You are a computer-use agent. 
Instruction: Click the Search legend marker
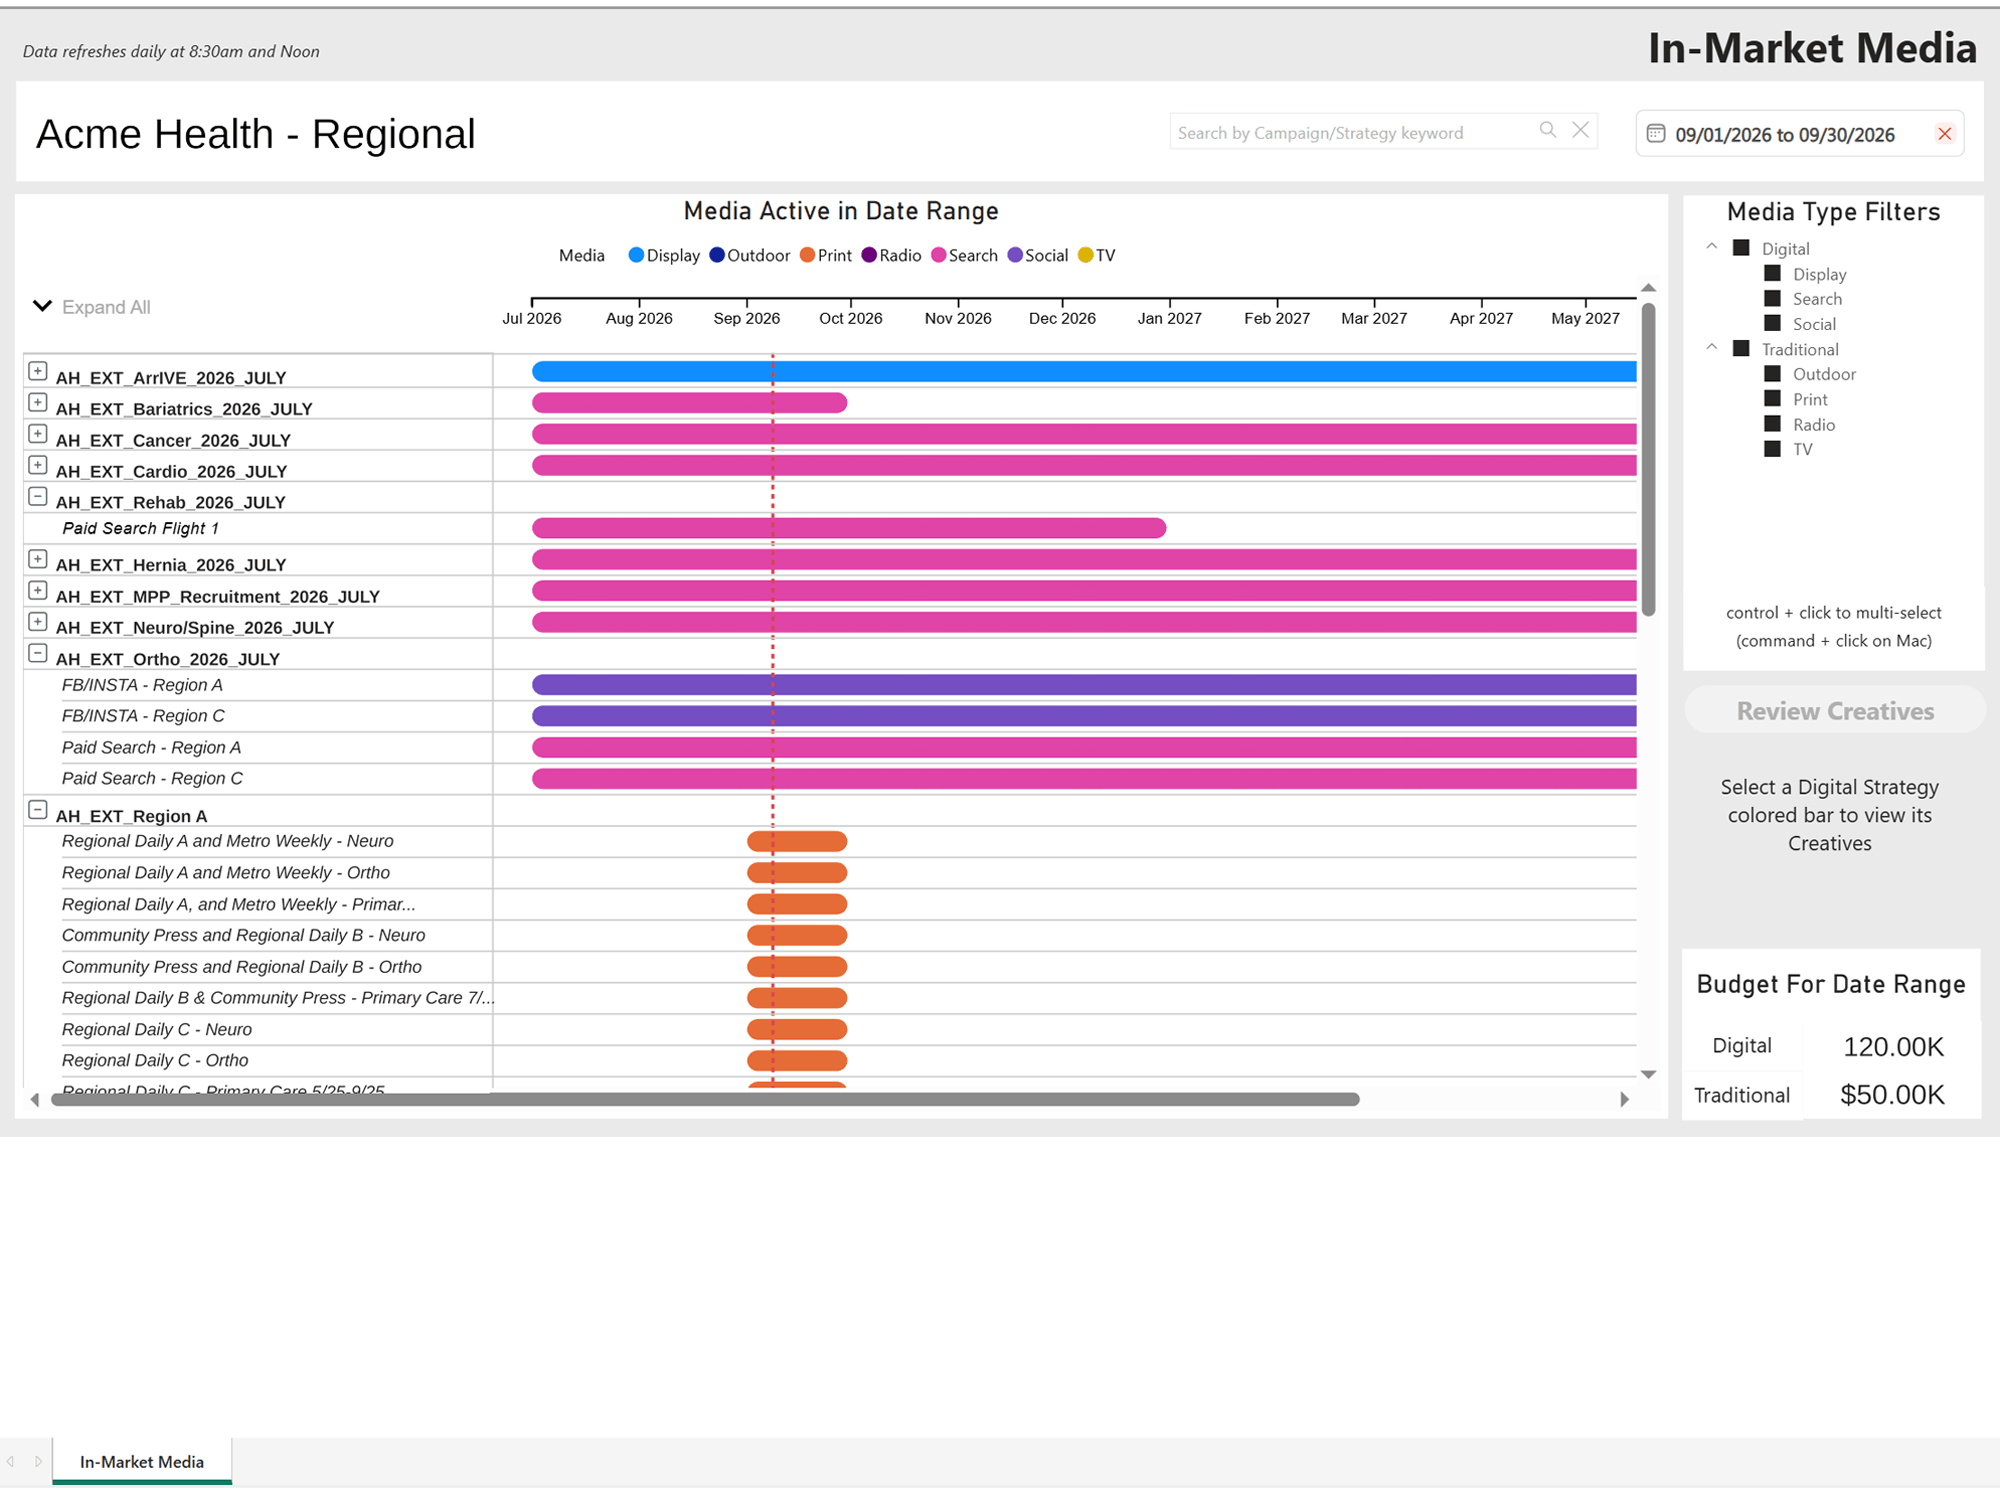[x=939, y=255]
